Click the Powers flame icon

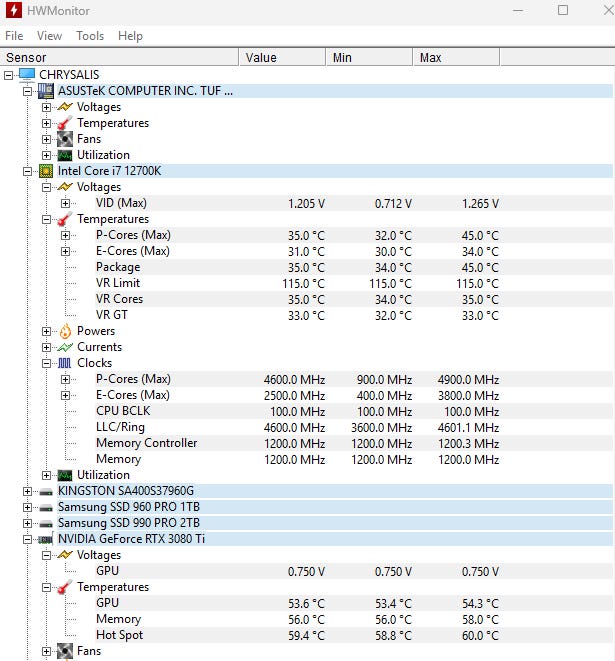point(65,331)
